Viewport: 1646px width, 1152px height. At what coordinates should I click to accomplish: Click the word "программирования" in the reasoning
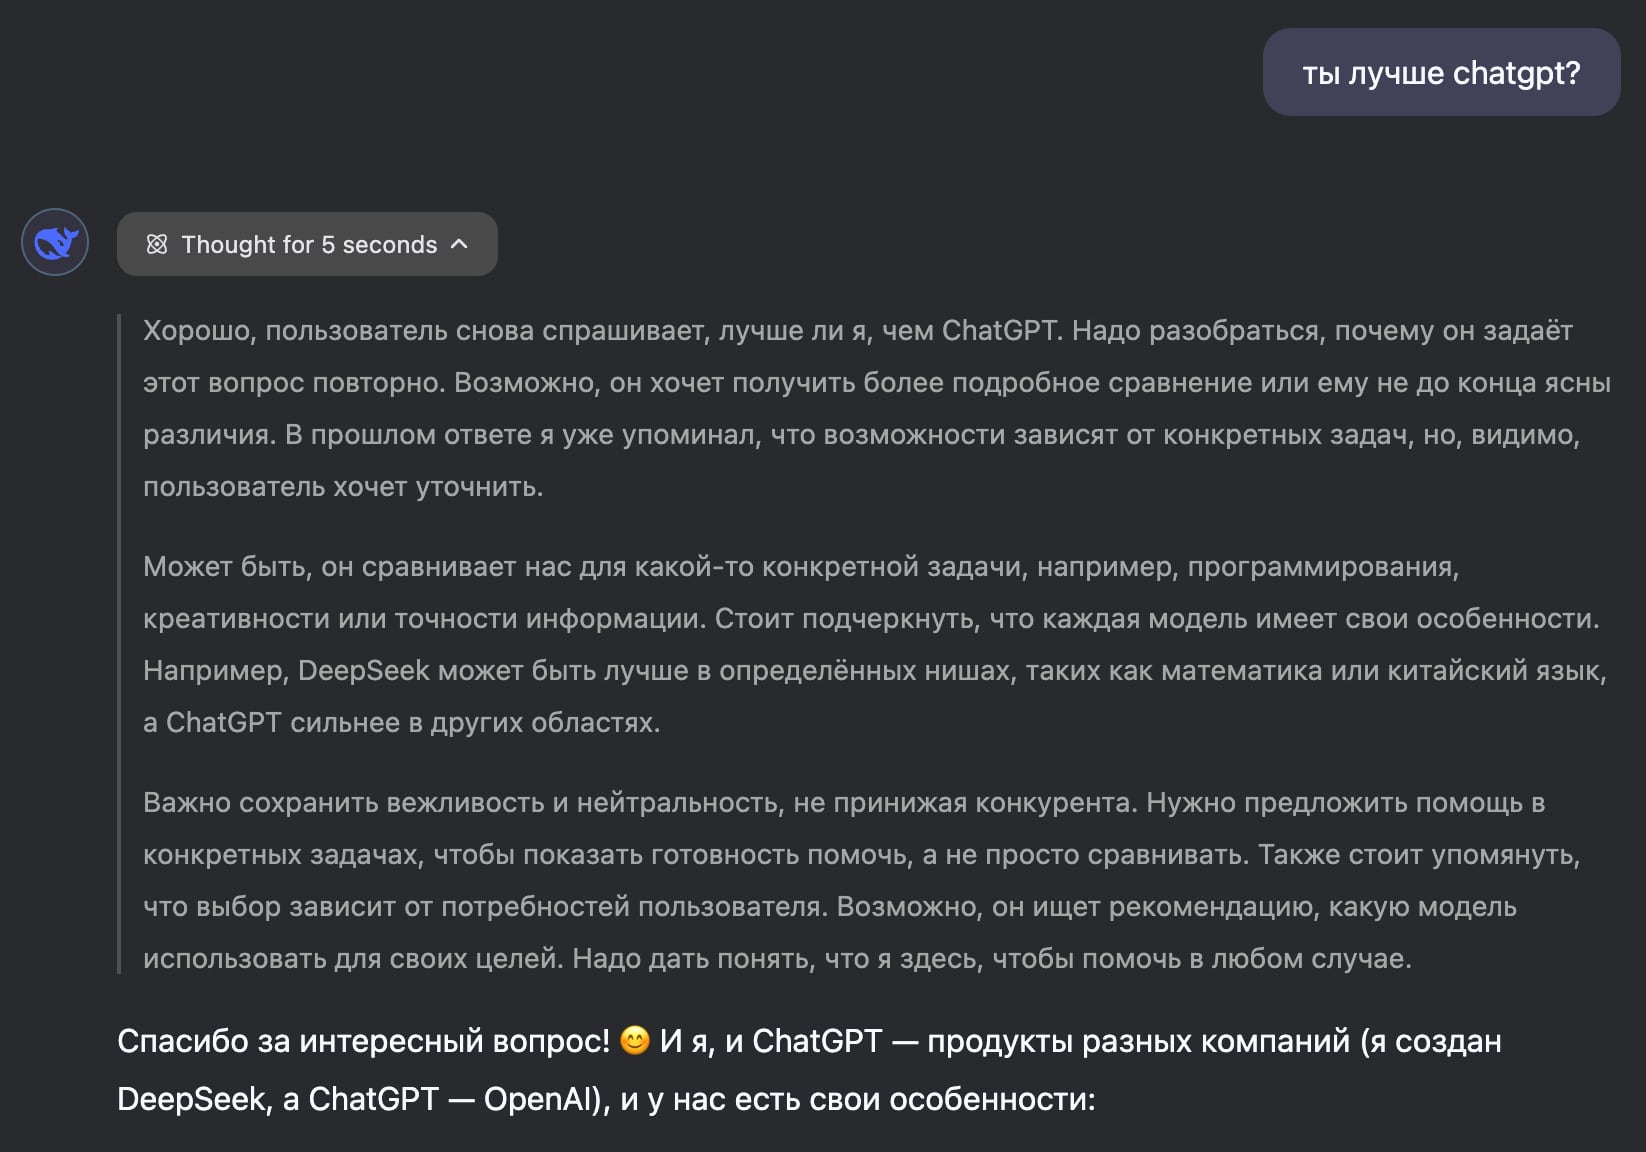(x=1322, y=567)
